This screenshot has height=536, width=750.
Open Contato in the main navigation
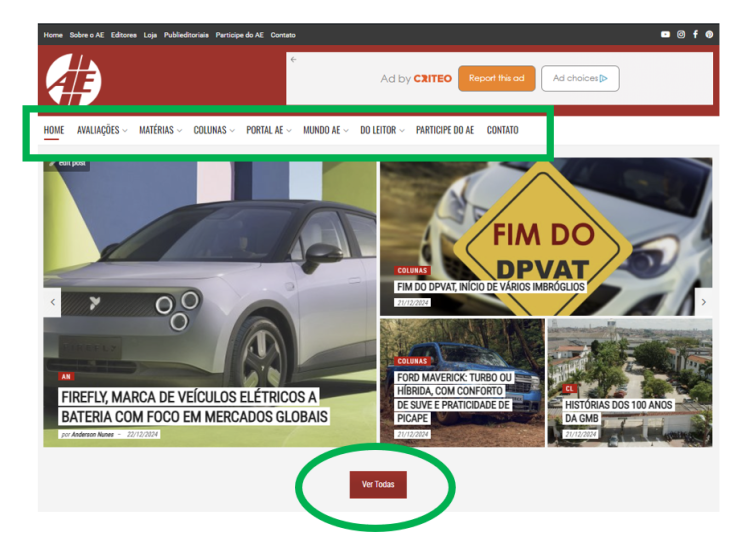click(x=502, y=130)
